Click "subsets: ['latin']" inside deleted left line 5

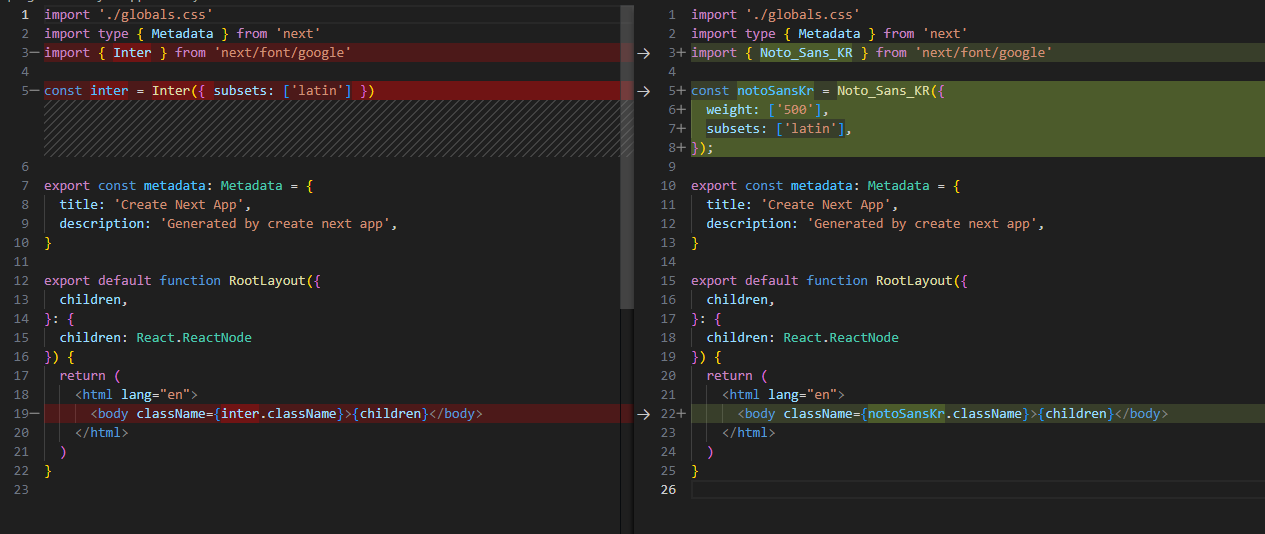click(282, 91)
